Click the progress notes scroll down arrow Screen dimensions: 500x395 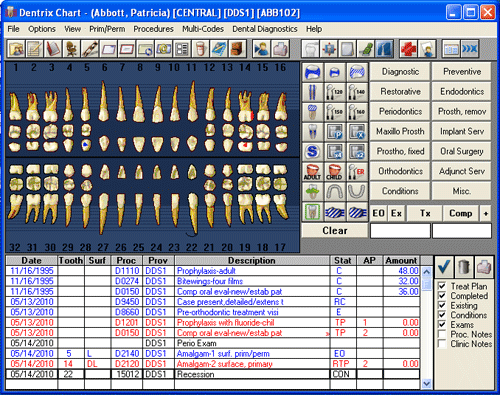(x=426, y=384)
